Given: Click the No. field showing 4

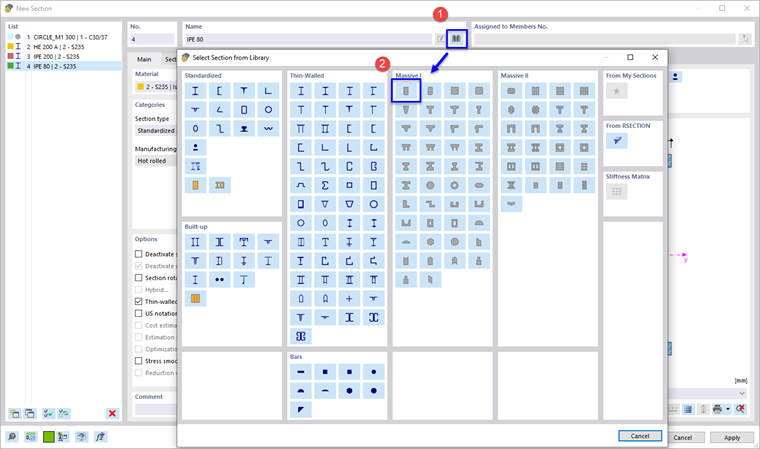Looking at the screenshot, I should (x=152, y=39).
